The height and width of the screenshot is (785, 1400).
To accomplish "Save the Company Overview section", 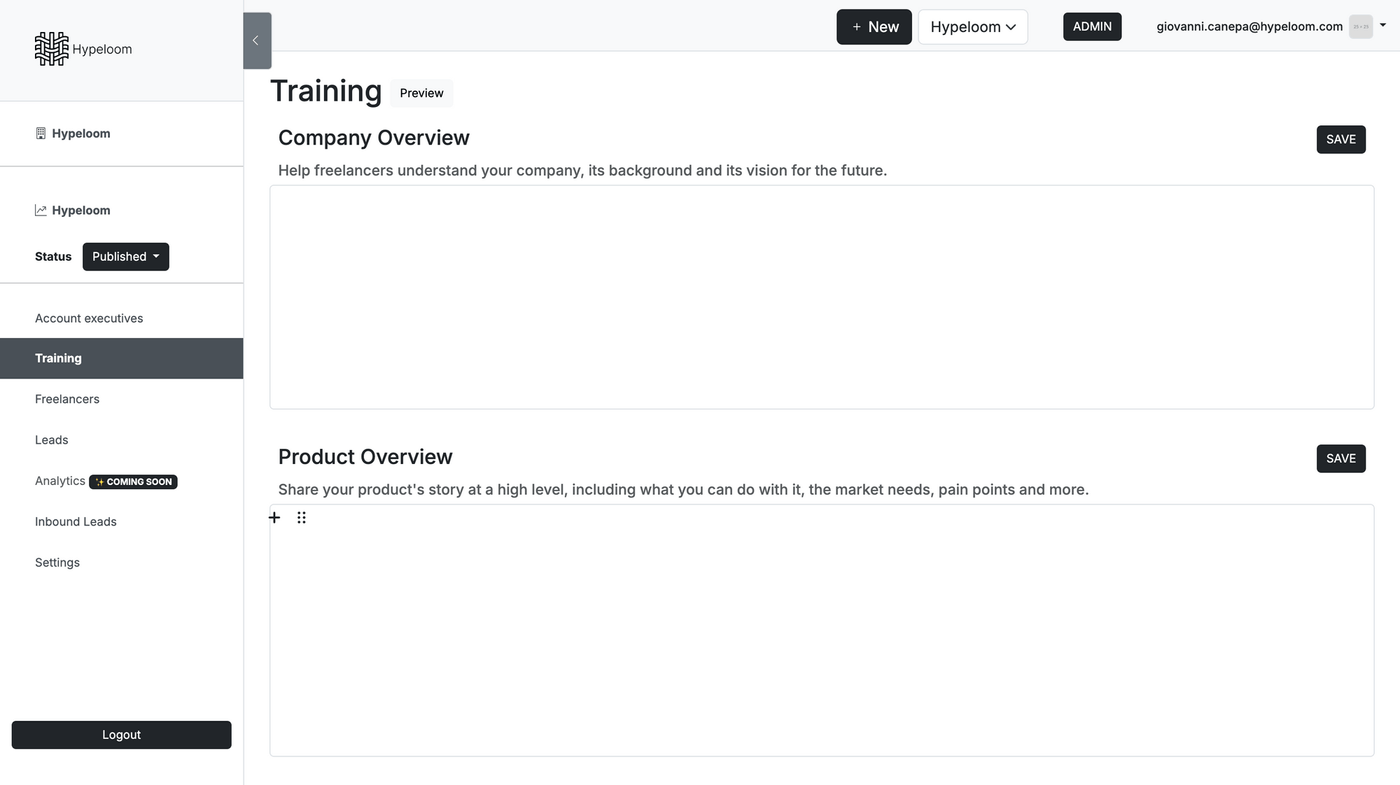I will (1341, 139).
